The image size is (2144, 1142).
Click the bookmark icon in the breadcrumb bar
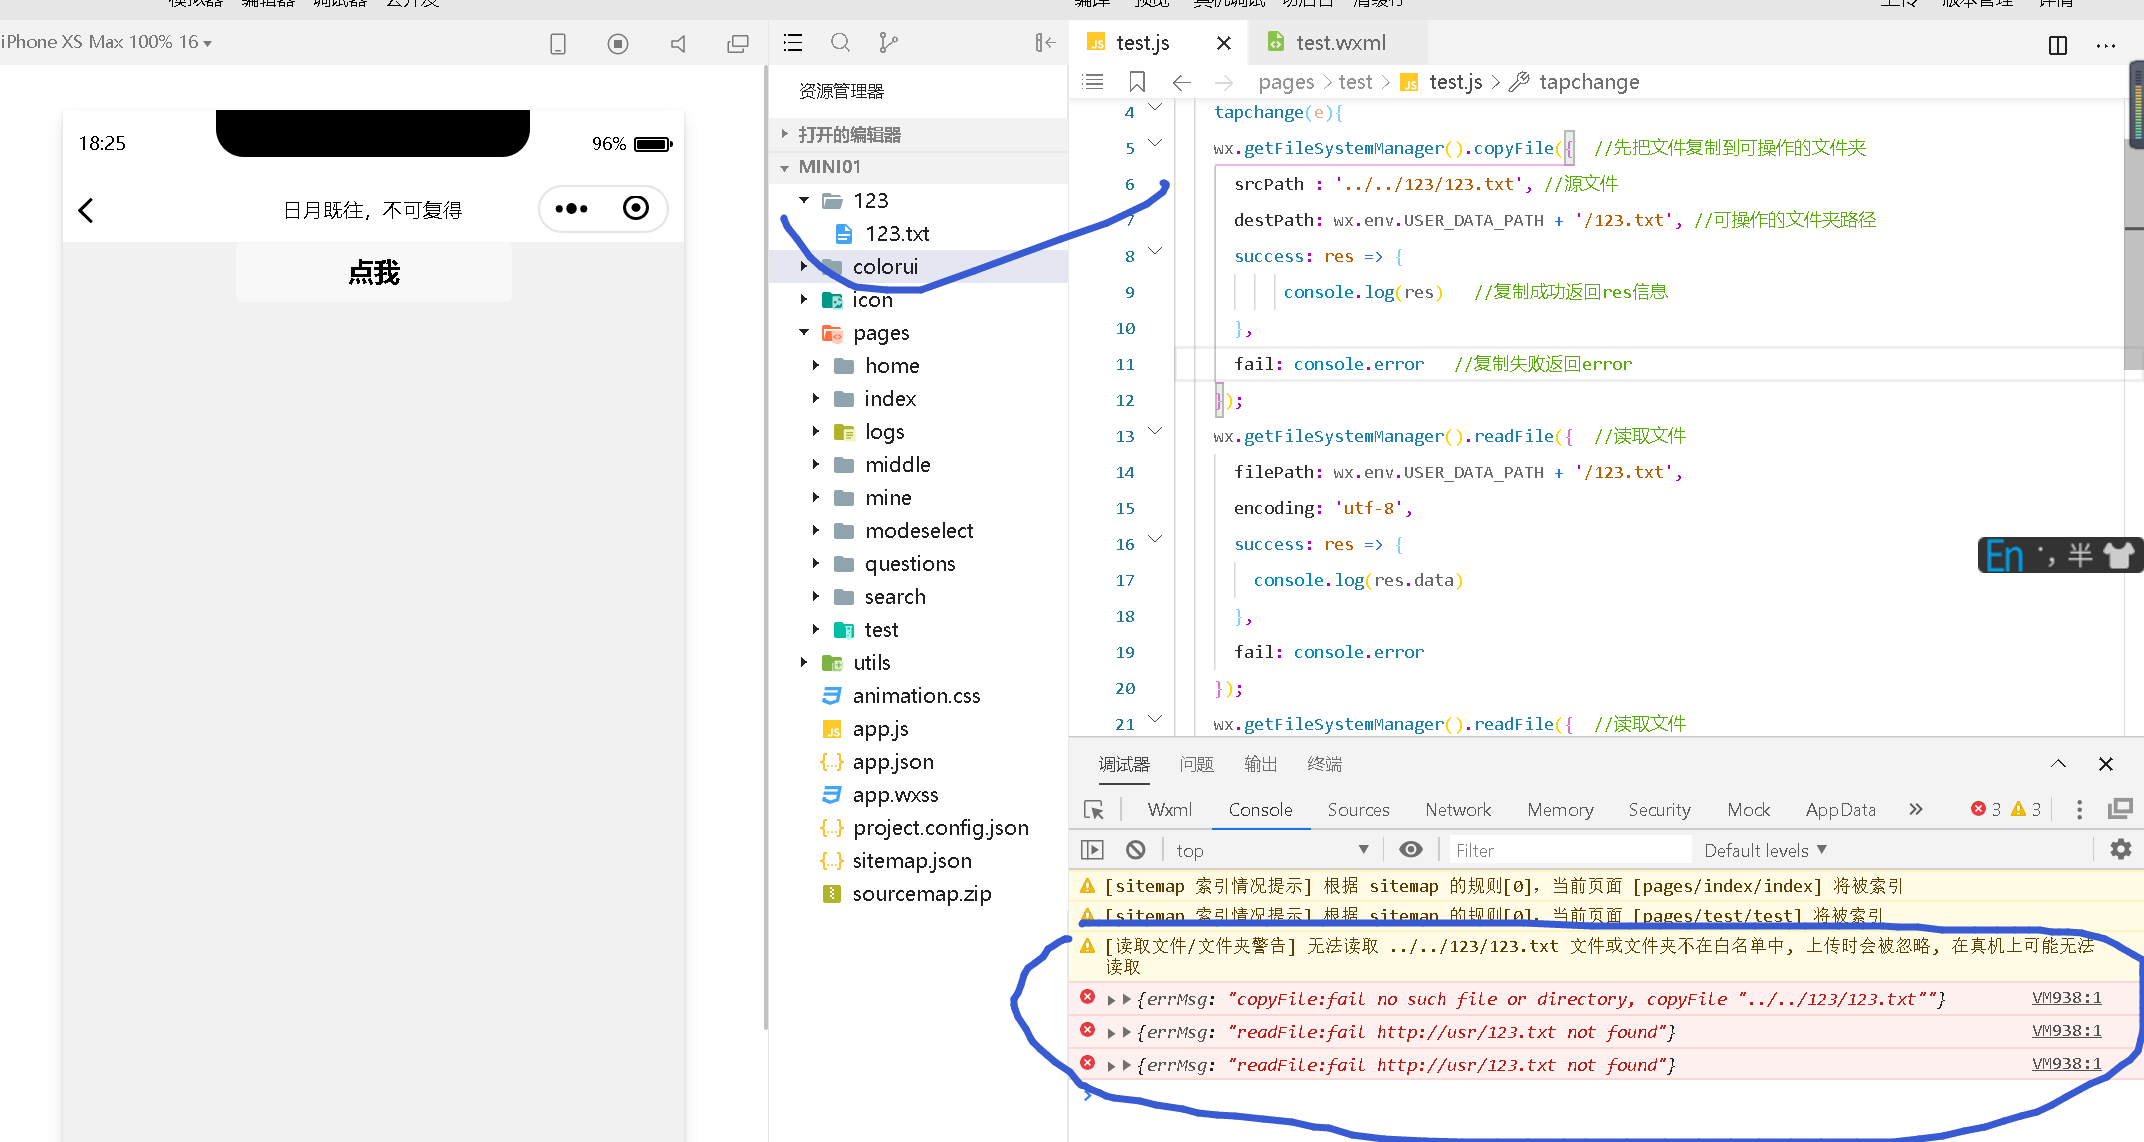pyautogui.click(x=1137, y=82)
